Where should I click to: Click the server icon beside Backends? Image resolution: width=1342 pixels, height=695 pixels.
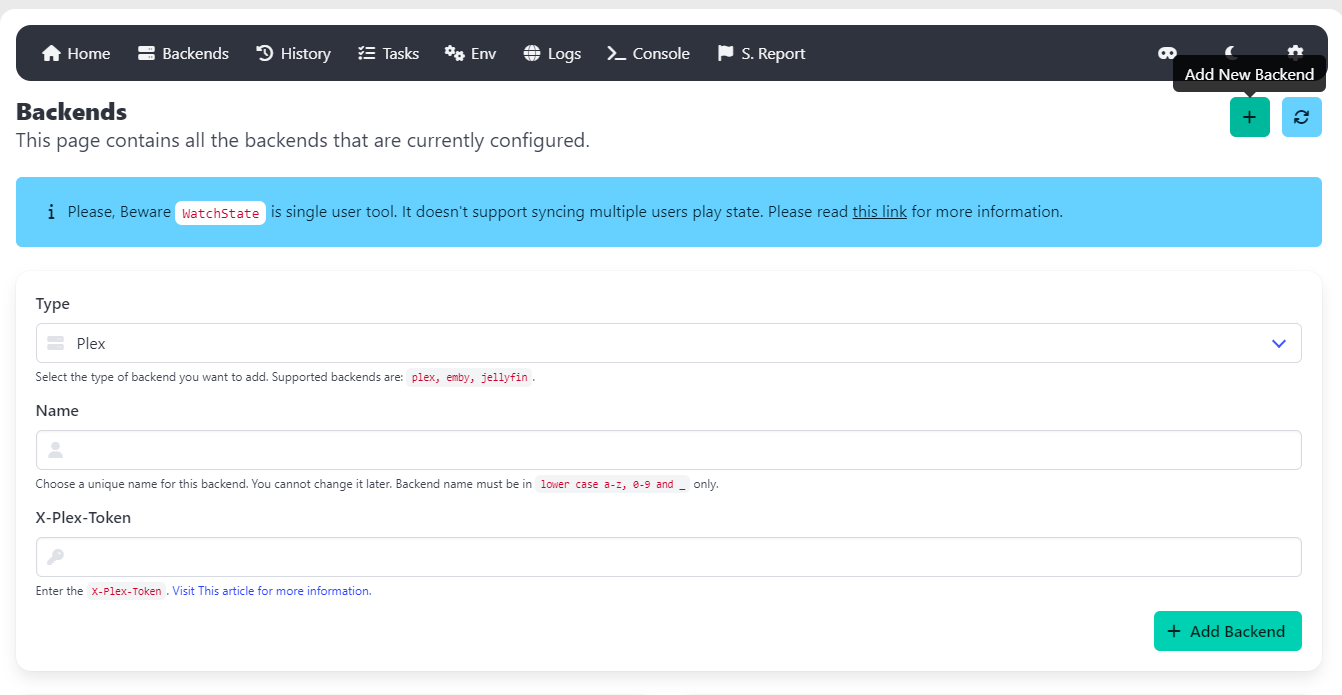click(x=145, y=53)
